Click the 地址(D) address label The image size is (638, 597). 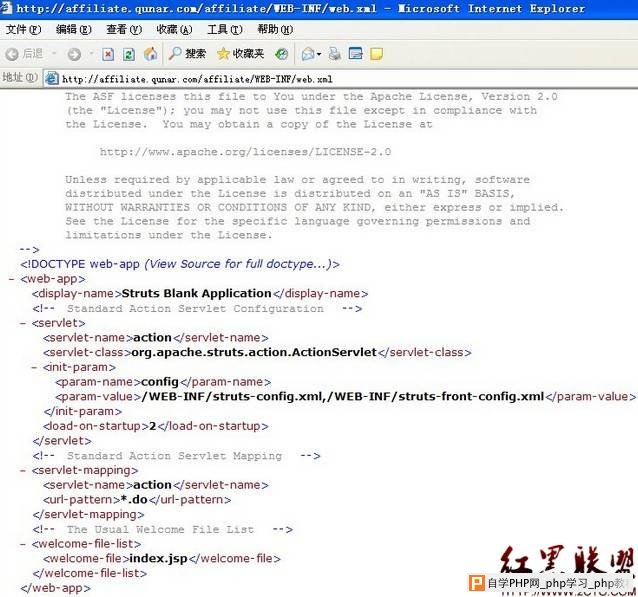[x=20, y=77]
